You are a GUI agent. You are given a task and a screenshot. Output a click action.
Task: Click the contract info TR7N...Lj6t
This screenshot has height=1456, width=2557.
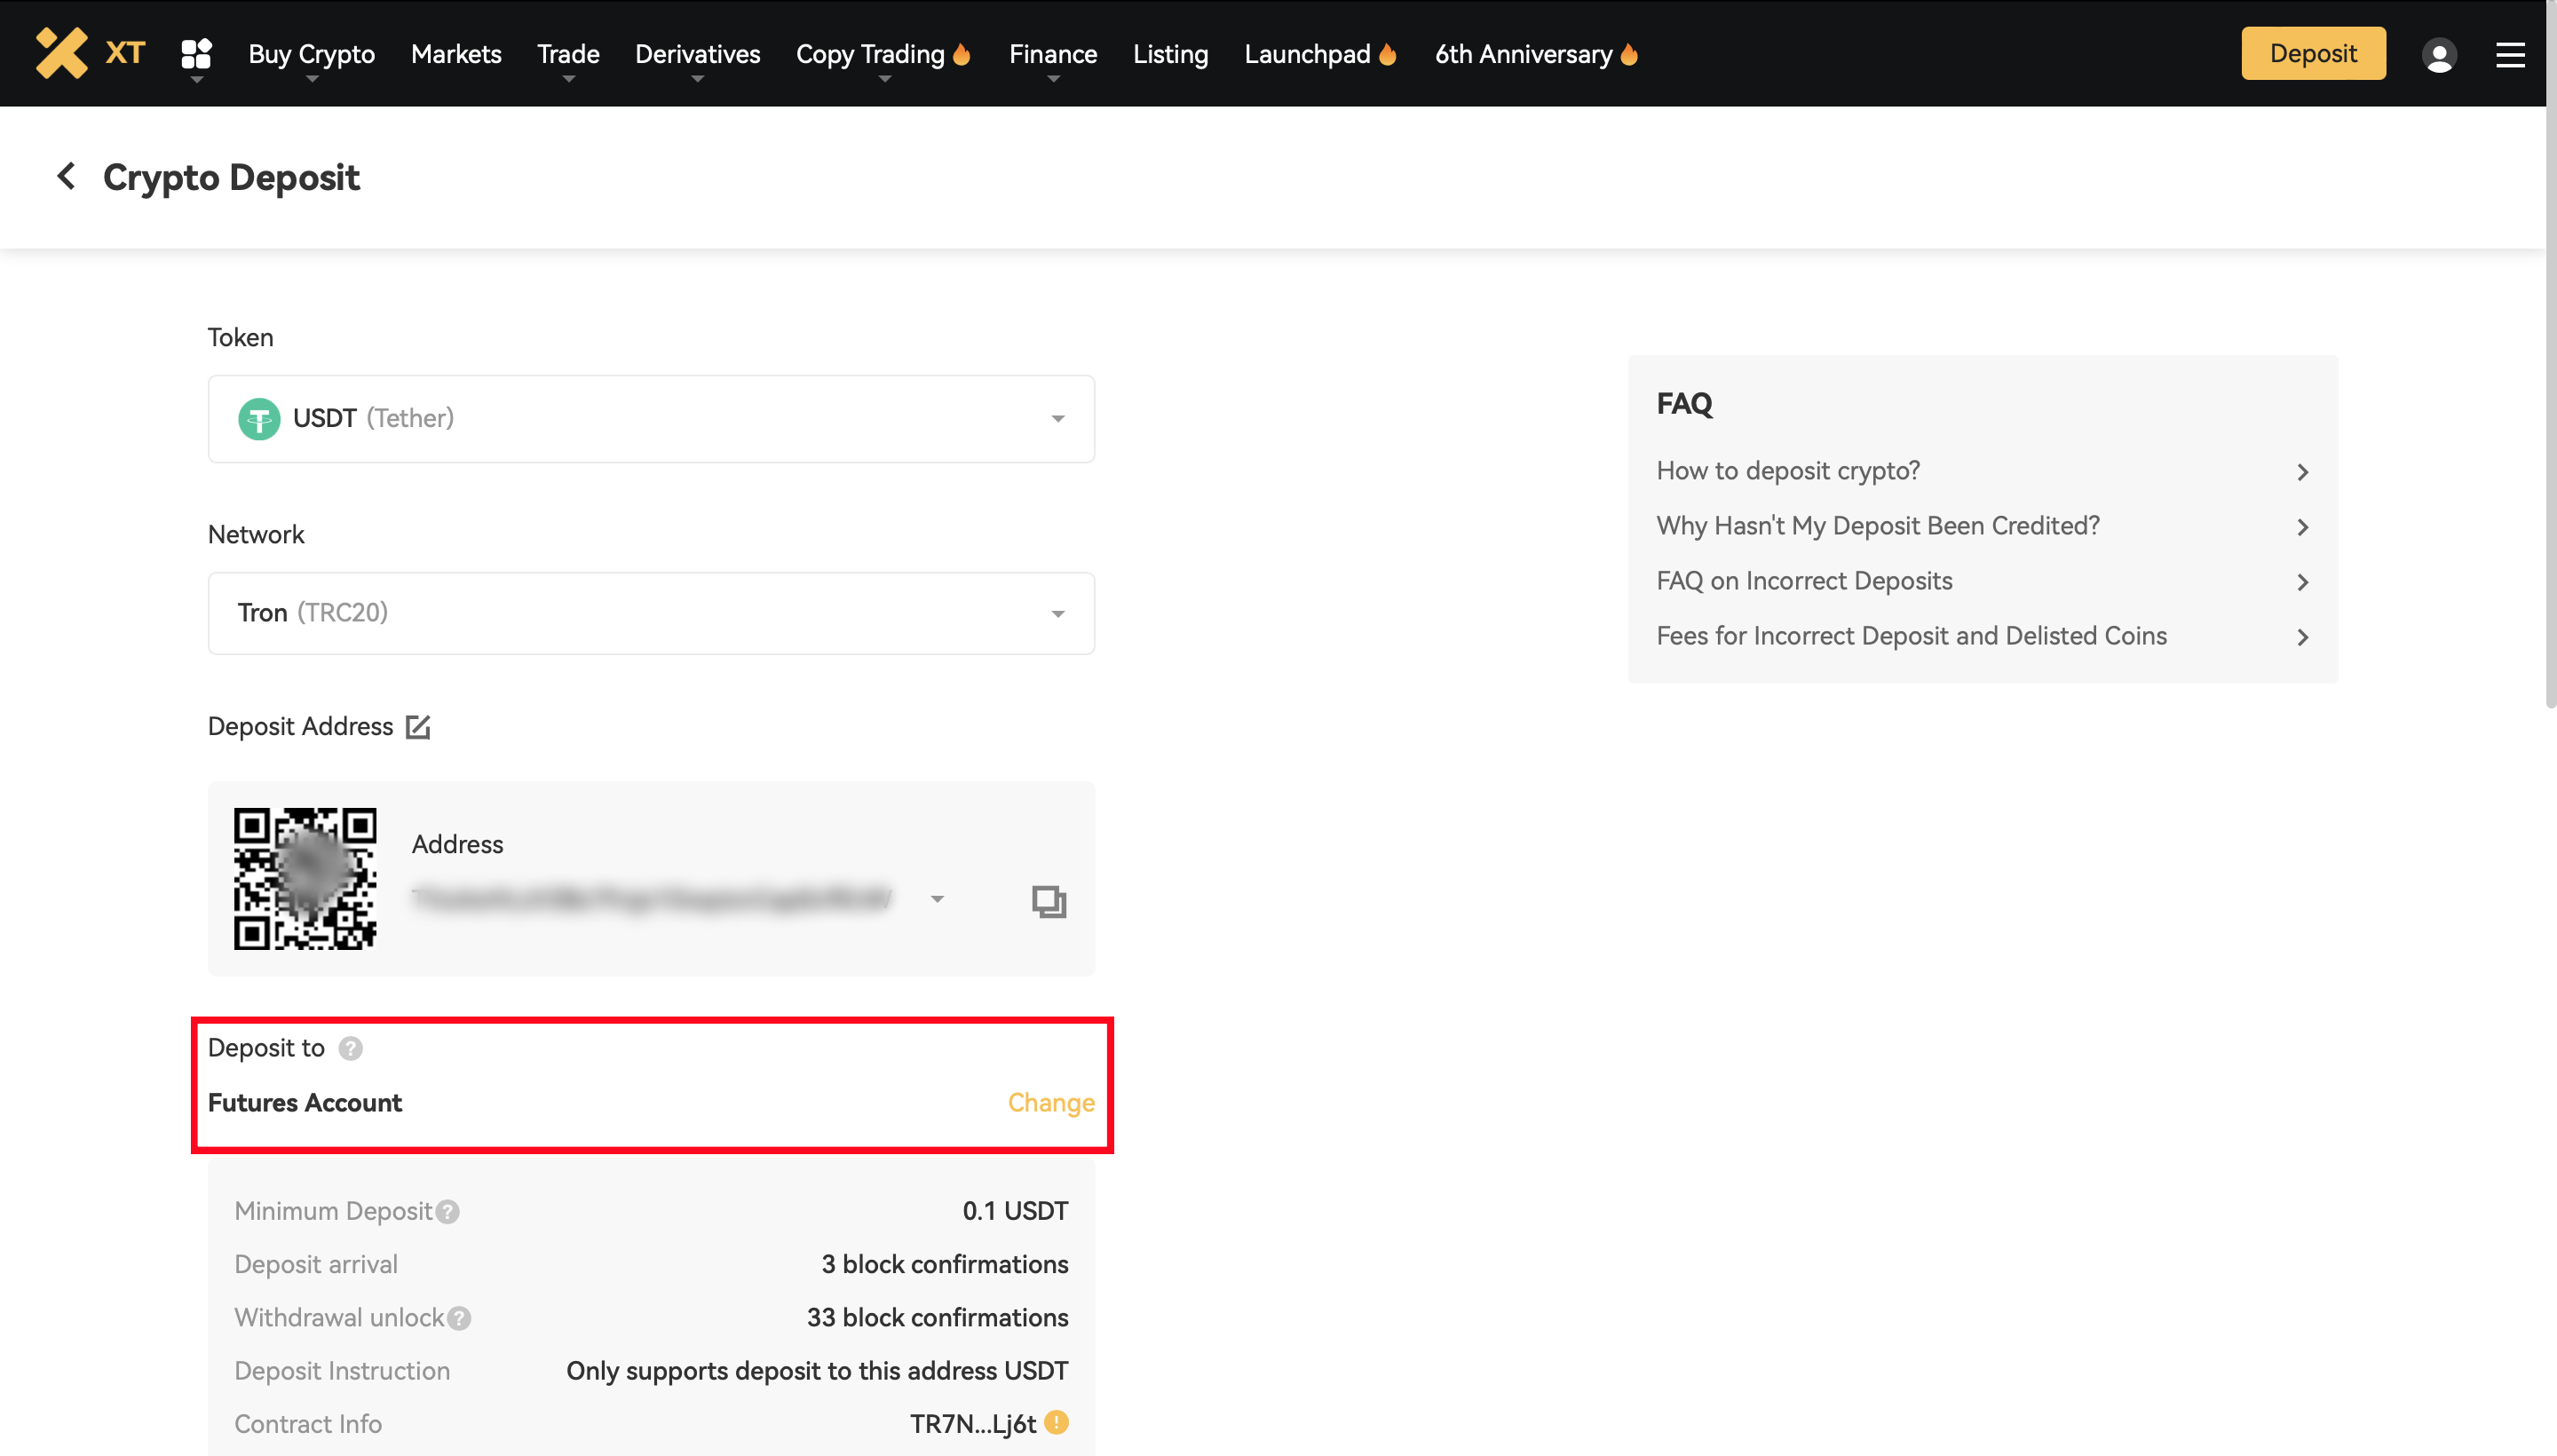(972, 1423)
